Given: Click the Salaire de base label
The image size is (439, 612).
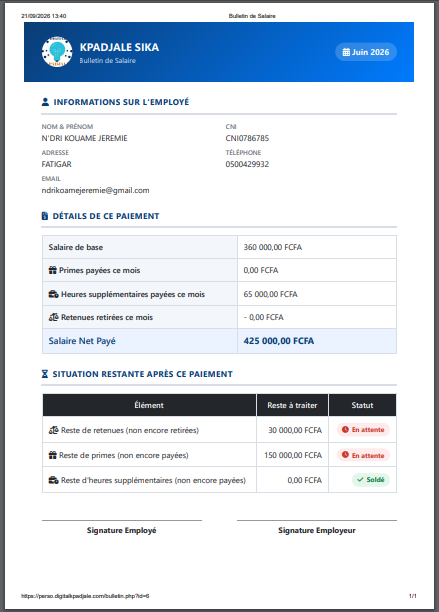Looking at the screenshot, I should (x=76, y=247).
